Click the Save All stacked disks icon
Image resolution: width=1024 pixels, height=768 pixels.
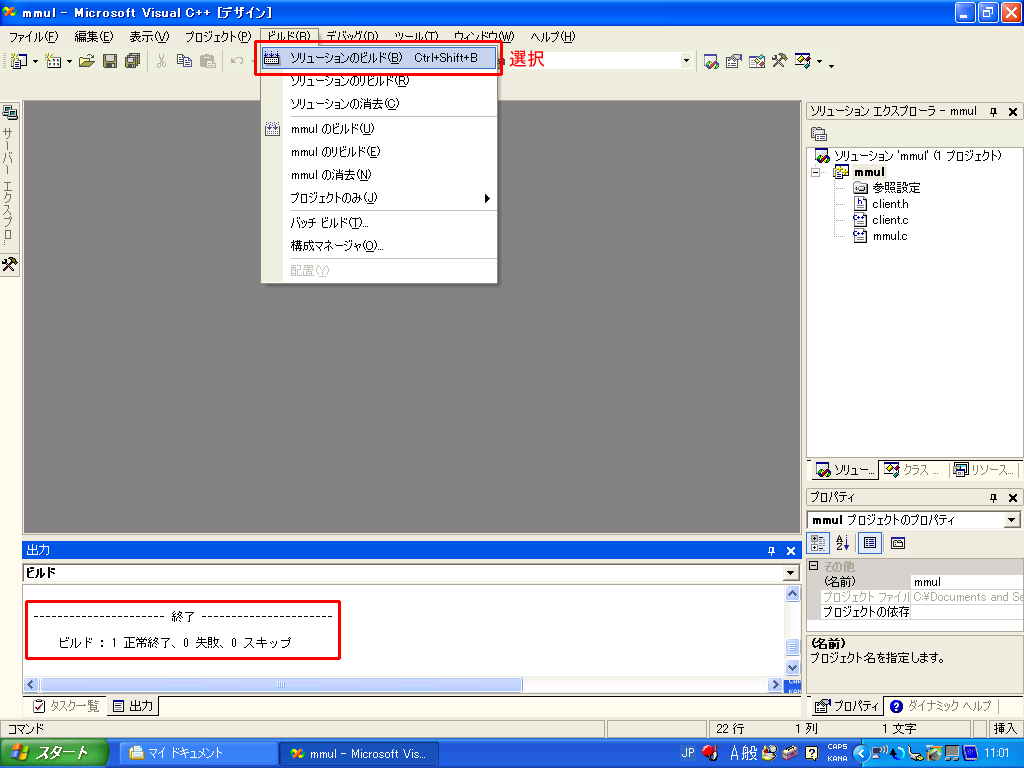pos(133,61)
